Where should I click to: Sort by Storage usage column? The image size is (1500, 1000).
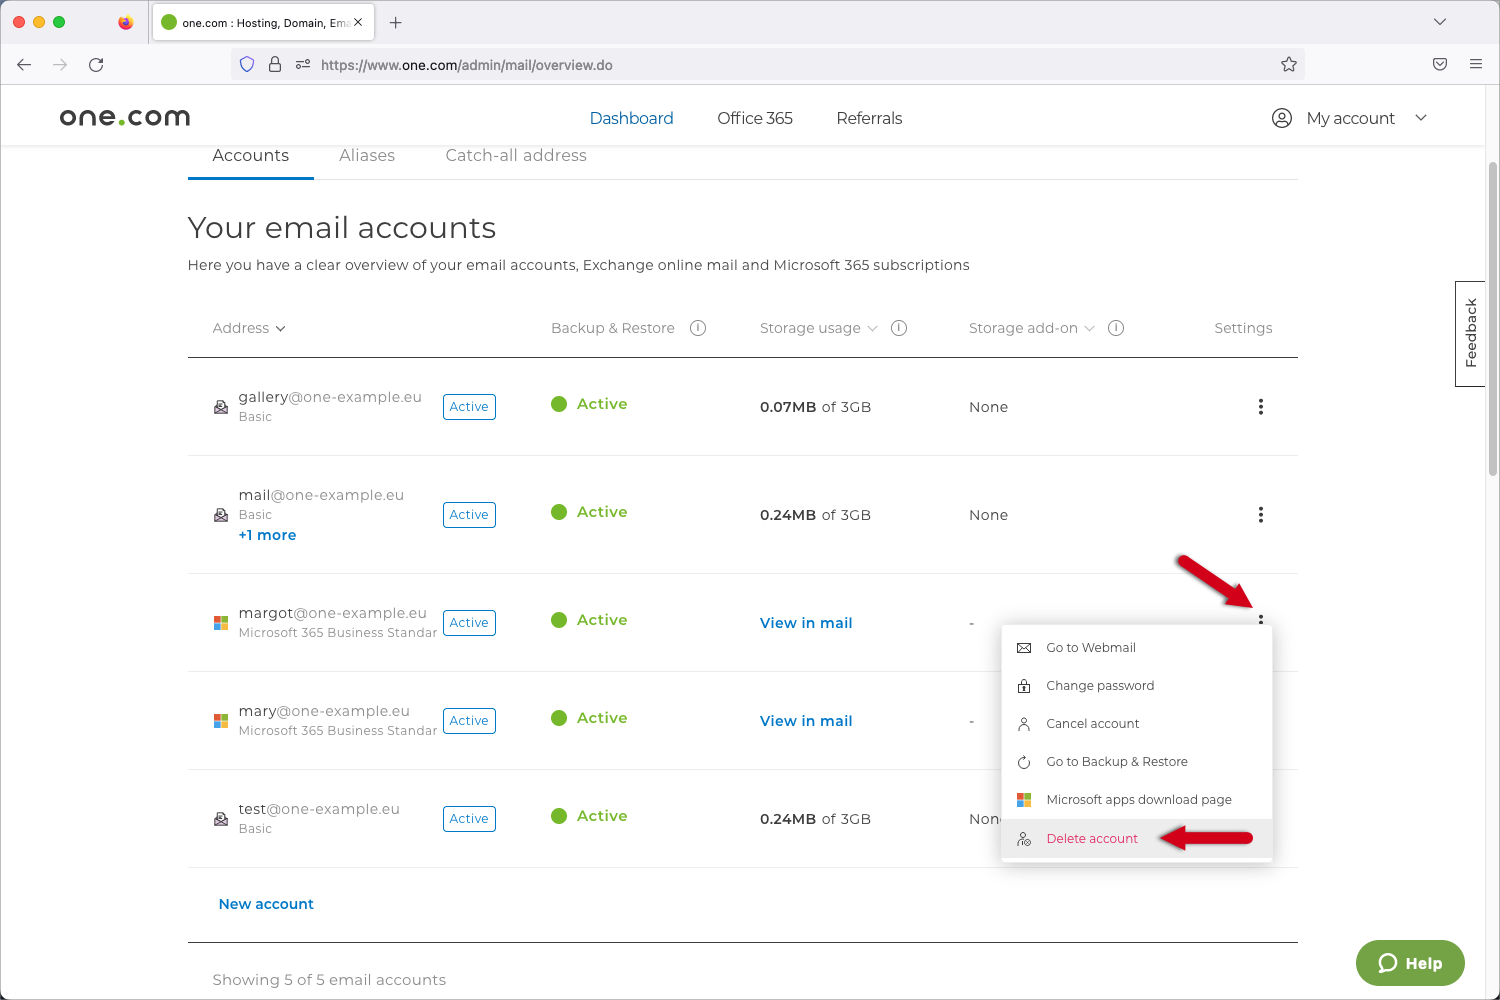[x=818, y=328]
